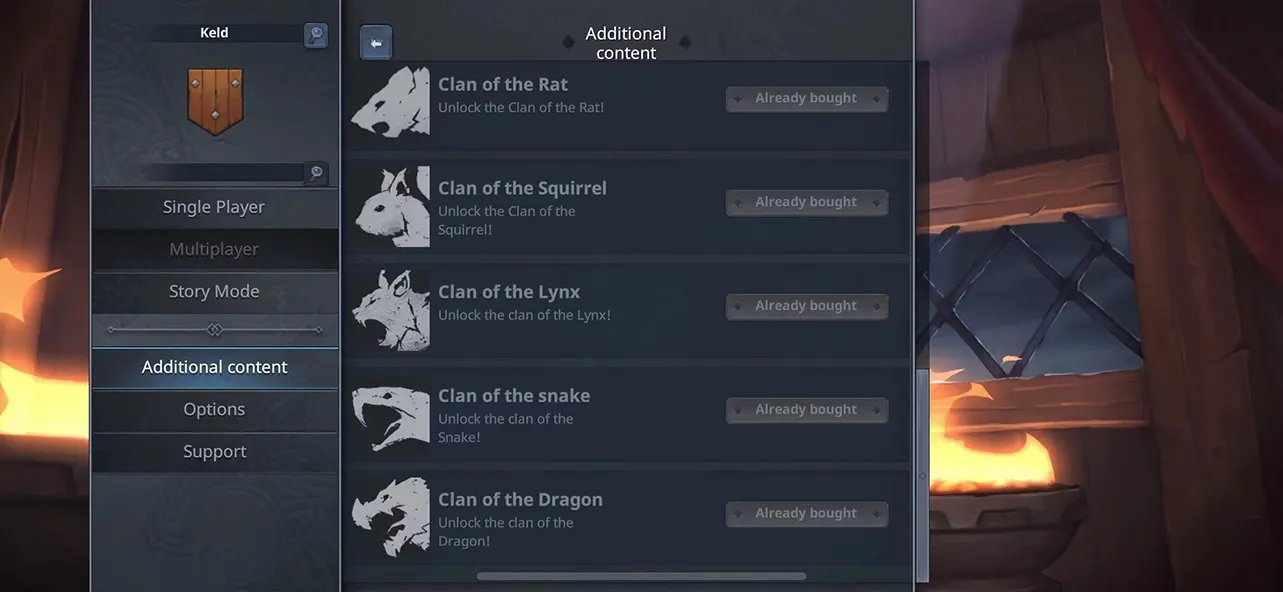Click Already bought for Clan of the Rat
1283x592 pixels.
coord(807,98)
